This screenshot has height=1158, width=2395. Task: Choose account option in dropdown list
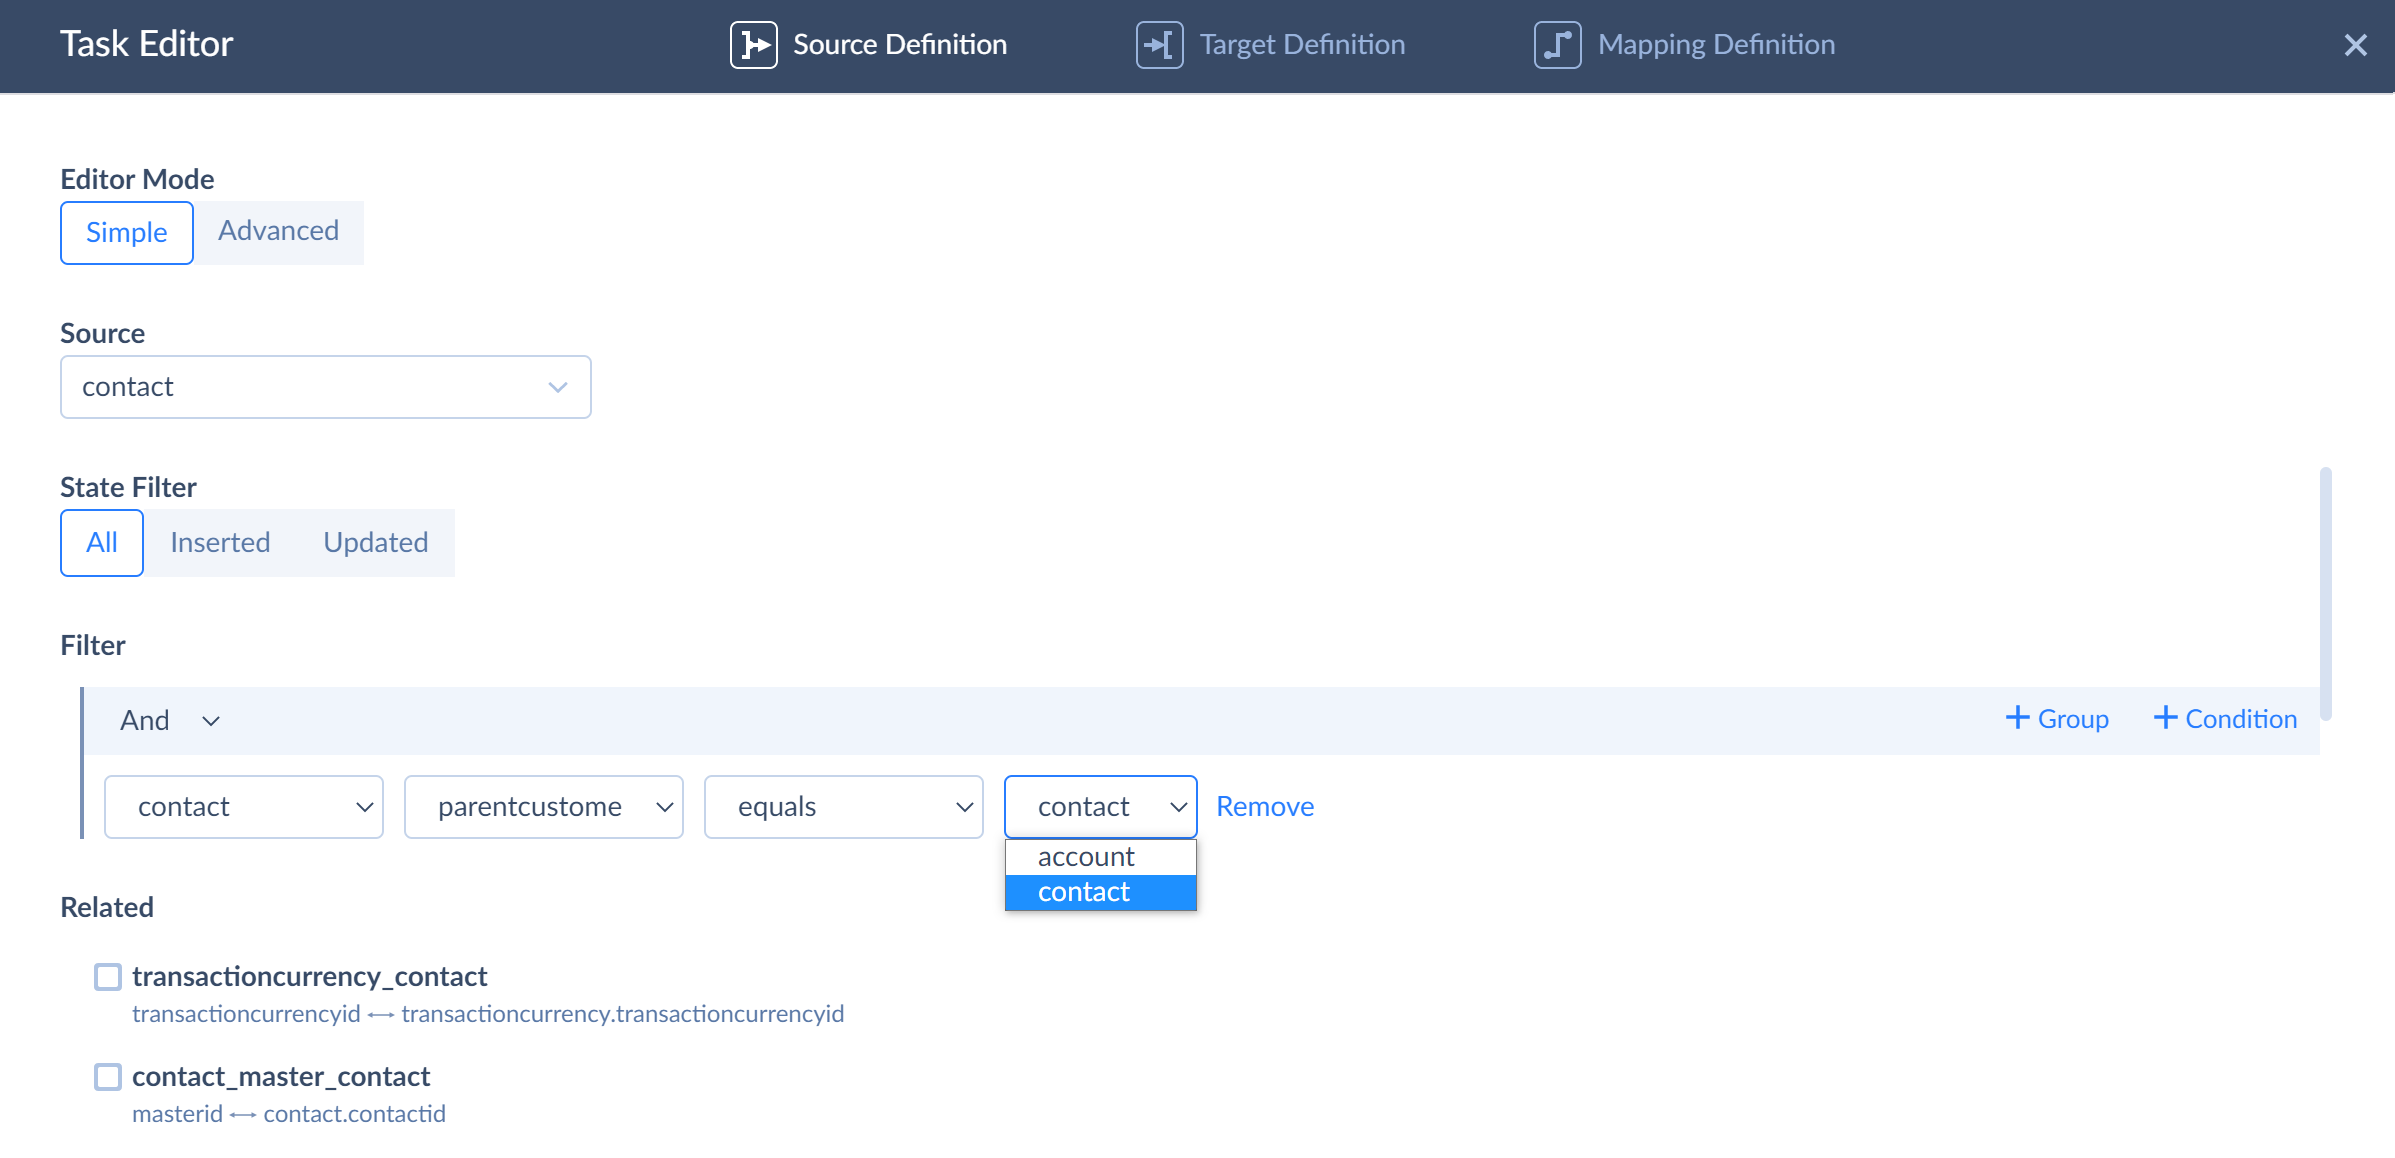pyautogui.click(x=1101, y=857)
